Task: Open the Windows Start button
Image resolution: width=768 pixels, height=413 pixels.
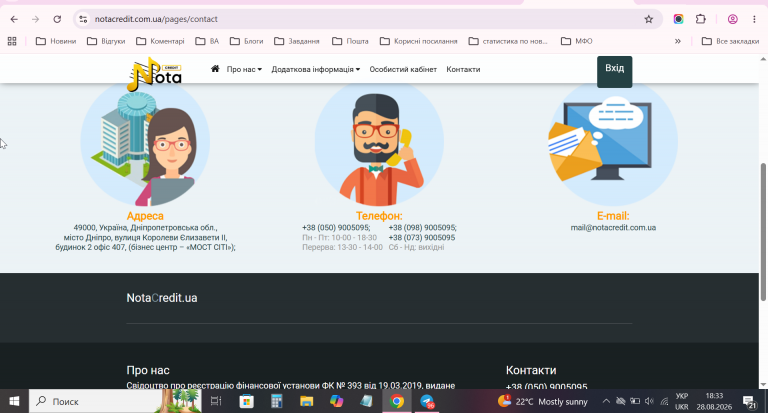Action: [14, 401]
